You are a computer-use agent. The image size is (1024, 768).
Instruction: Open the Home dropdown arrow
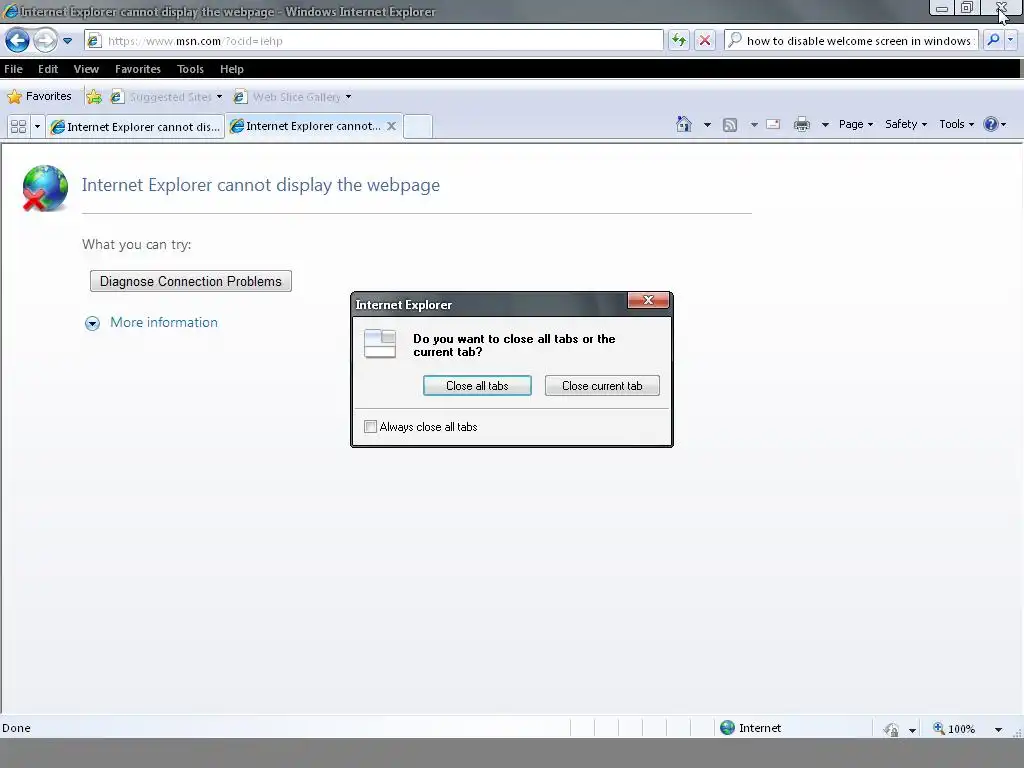tap(707, 124)
